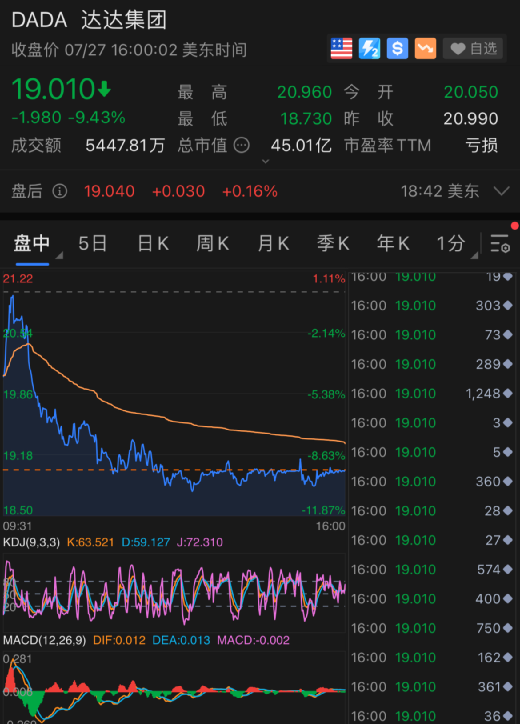Viewport: 520px width, 724px height.
Task: Tap the K:63.521 indicator value
Action: point(91,542)
